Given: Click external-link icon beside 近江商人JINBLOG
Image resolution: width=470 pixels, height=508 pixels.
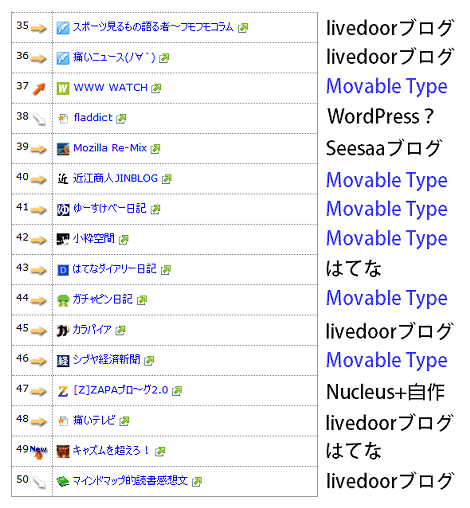Looking at the screenshot, I should (x=167, y=179).
